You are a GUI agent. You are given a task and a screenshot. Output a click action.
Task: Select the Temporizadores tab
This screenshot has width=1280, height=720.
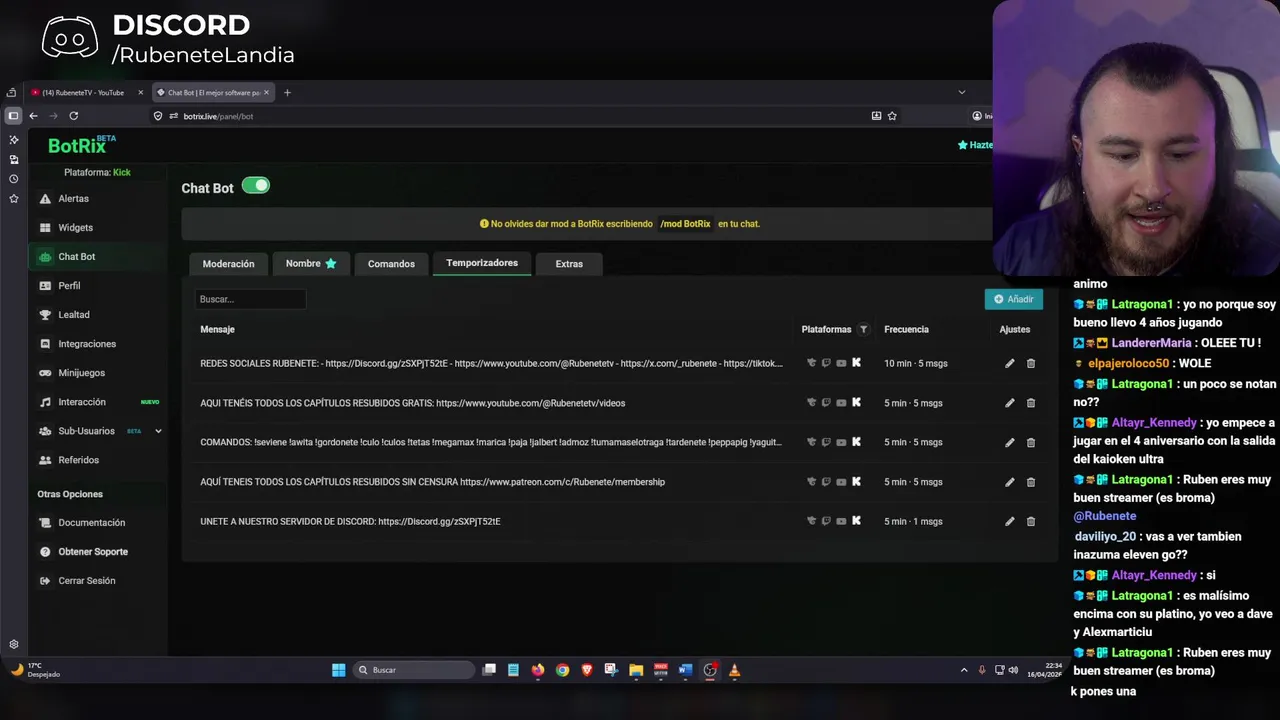pos(482,263)
